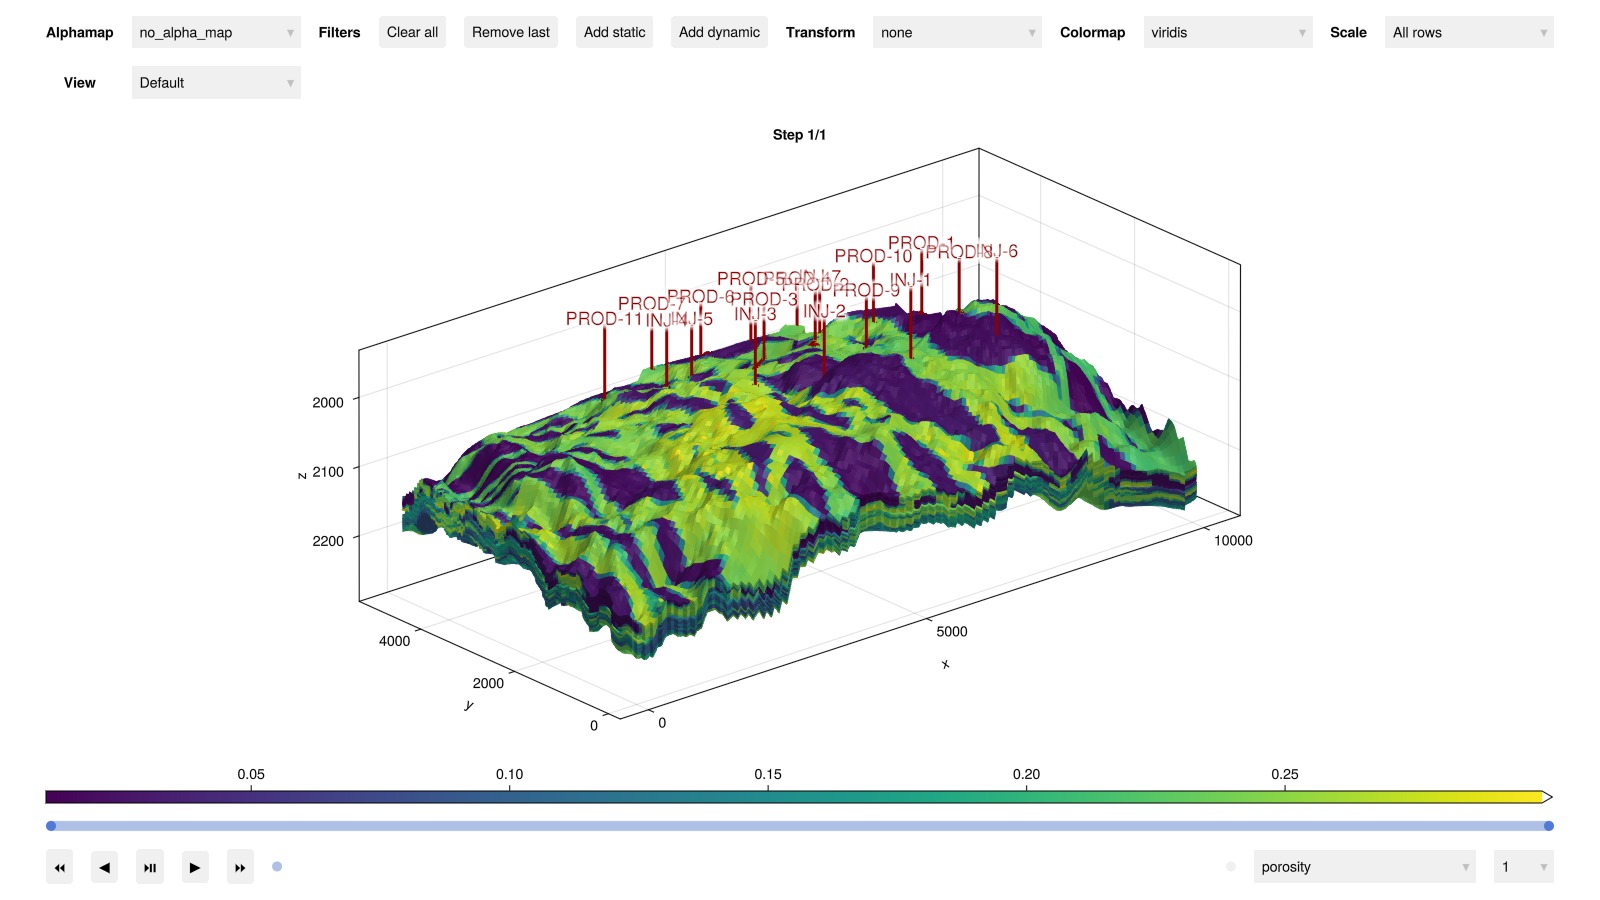Expand the Transform dropdown showing none

(956, 33)
